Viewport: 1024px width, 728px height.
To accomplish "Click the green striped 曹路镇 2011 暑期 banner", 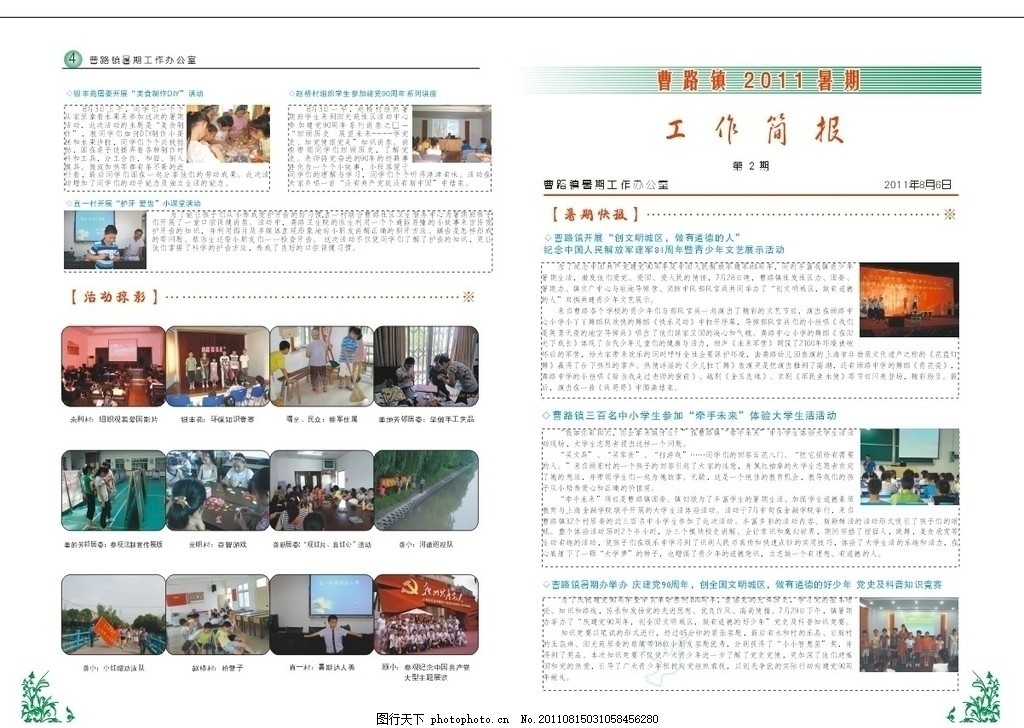I will tap(750, 81).
